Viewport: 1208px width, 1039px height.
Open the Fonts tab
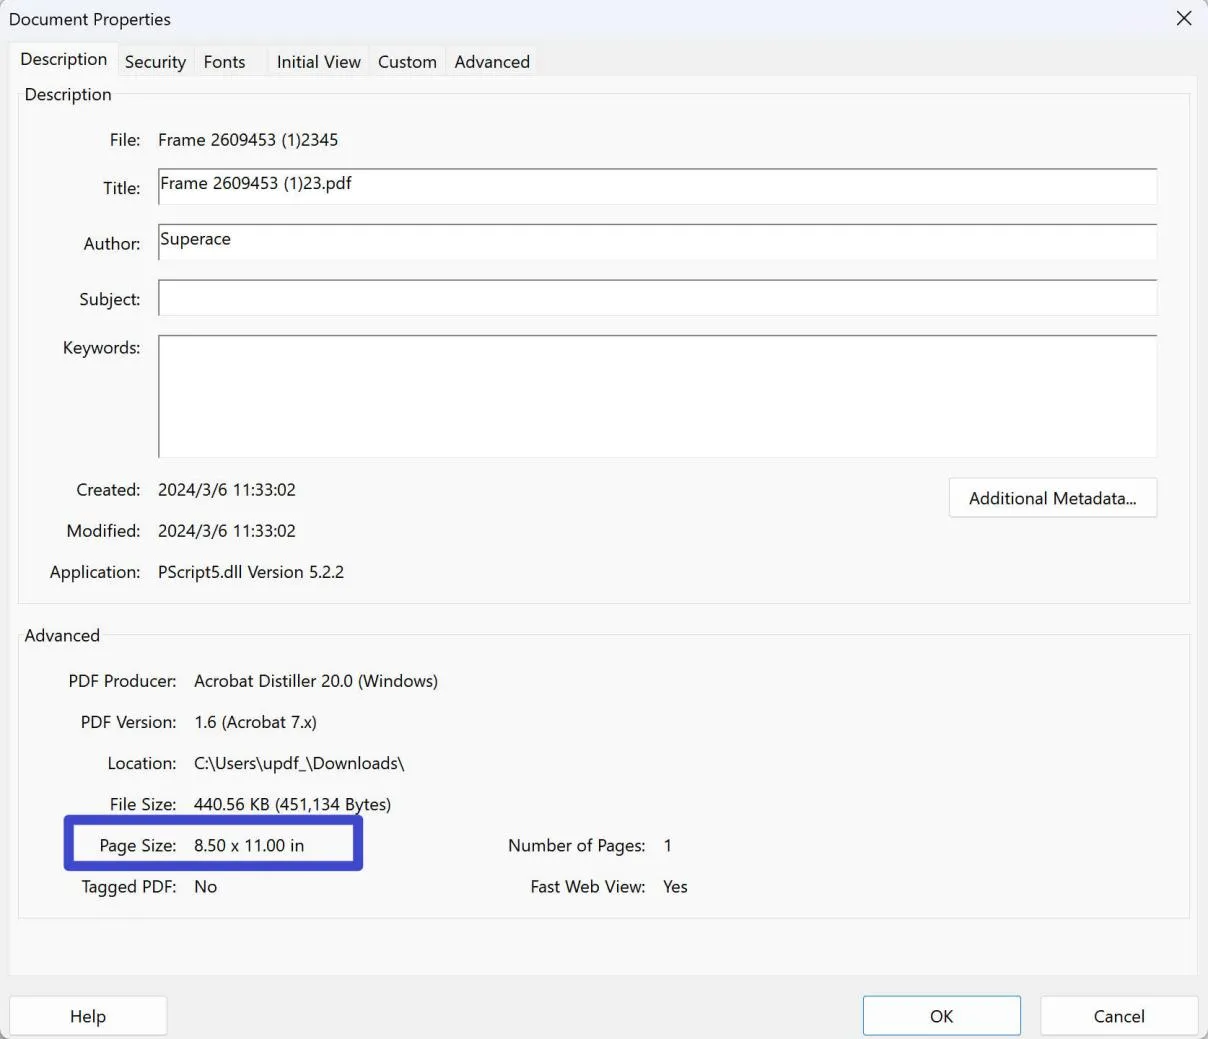pyautogui.click(x=224, y=61)
